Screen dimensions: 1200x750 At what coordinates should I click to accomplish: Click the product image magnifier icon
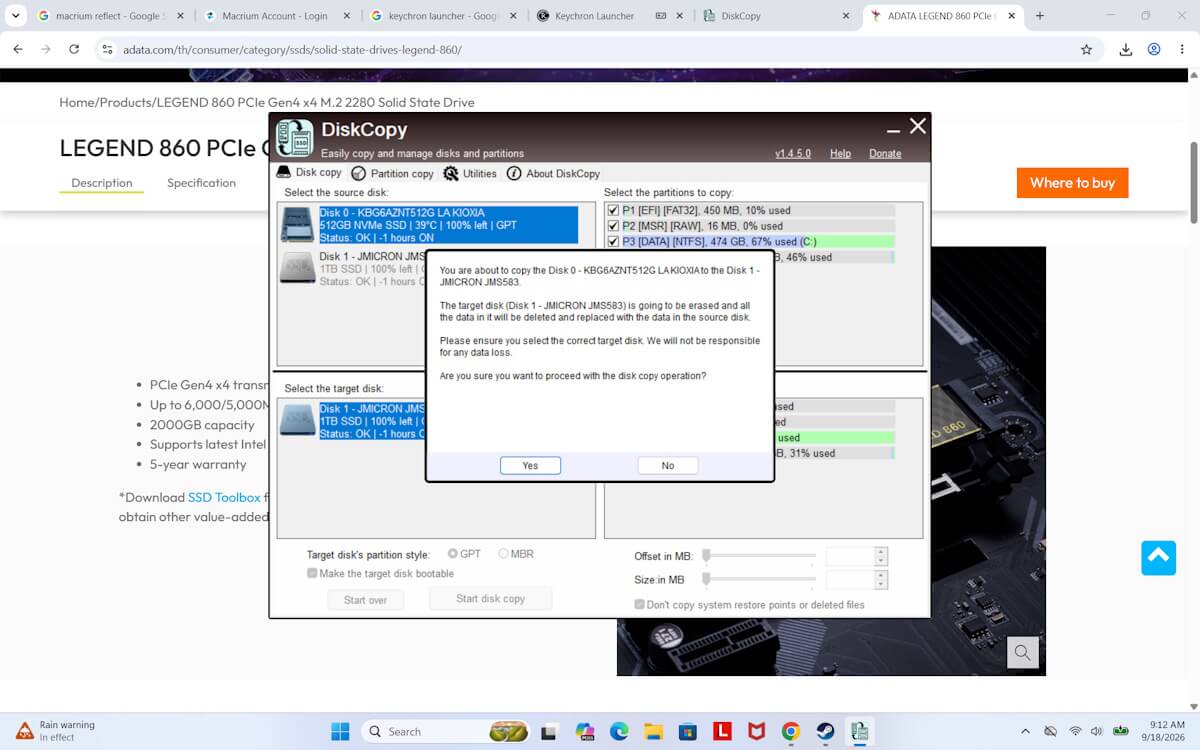click(x=1022, y=653)
